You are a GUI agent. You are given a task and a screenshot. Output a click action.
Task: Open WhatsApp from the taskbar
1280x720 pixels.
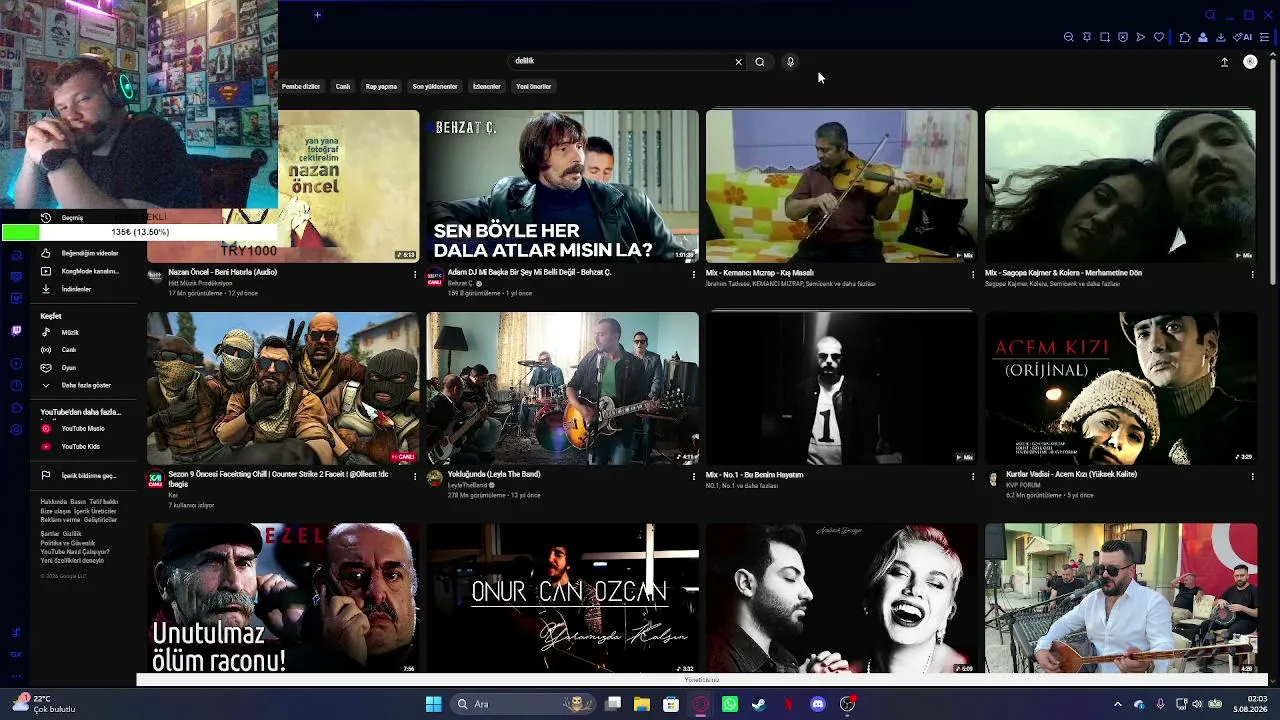pos(730,704)
